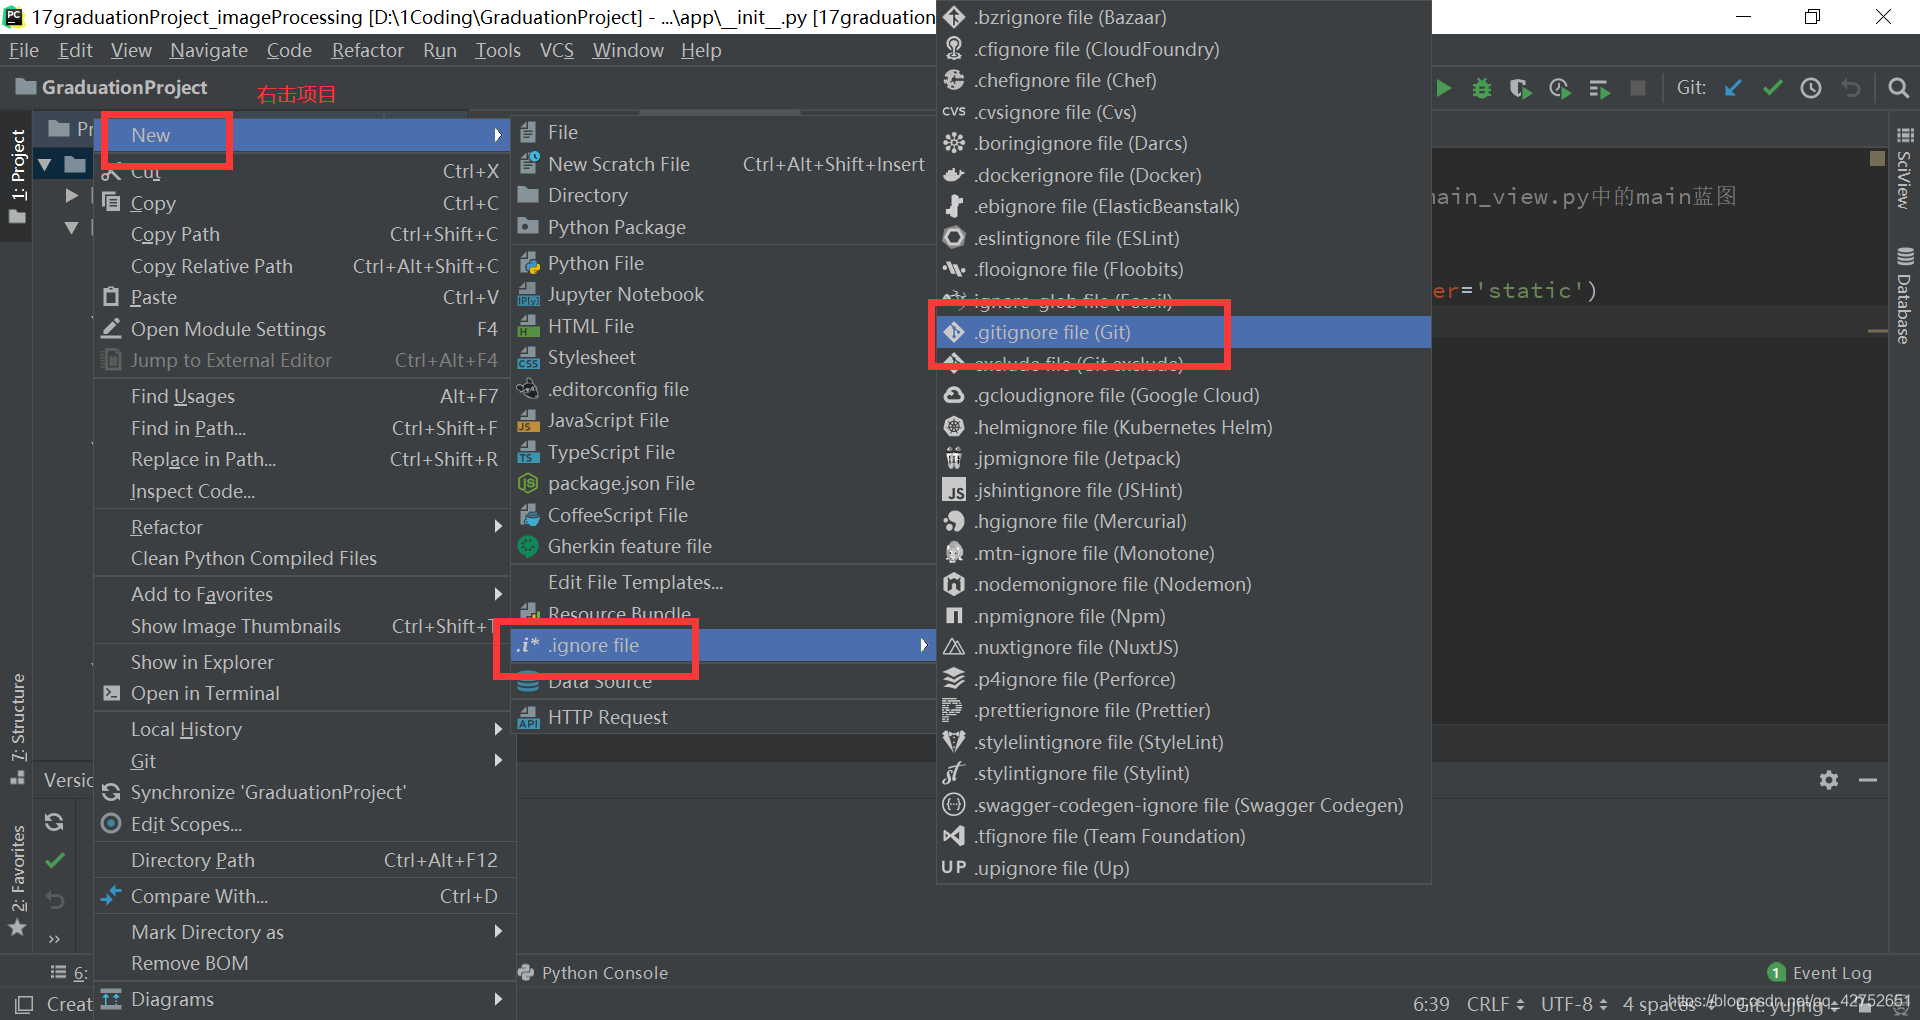Select Jupyter Notebook
1920x1020 pixels.
tap(723, 294)
